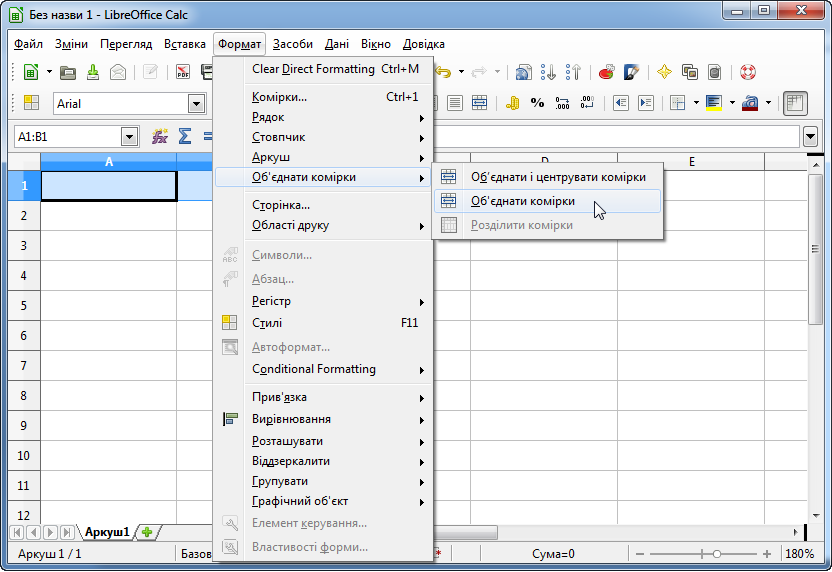
Task: Click the Add Decimal Place icon
Action: [x=562, y=103]
